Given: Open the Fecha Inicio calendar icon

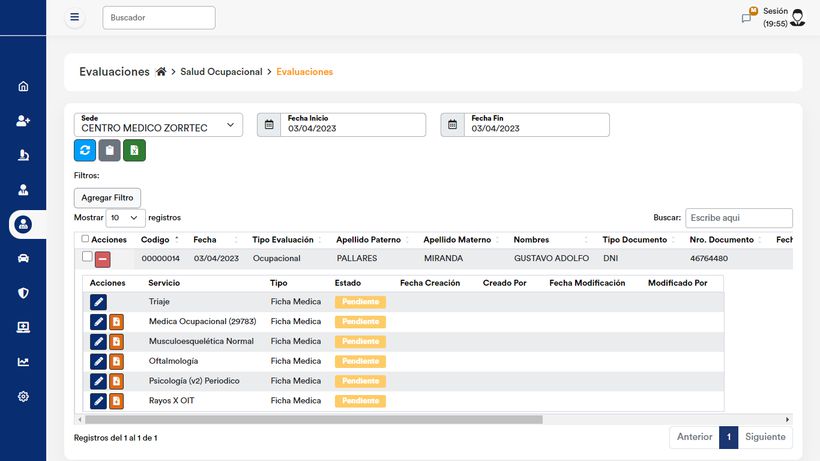Looking at the screenshot, I should pyautogui.click(x=269, y=125).
